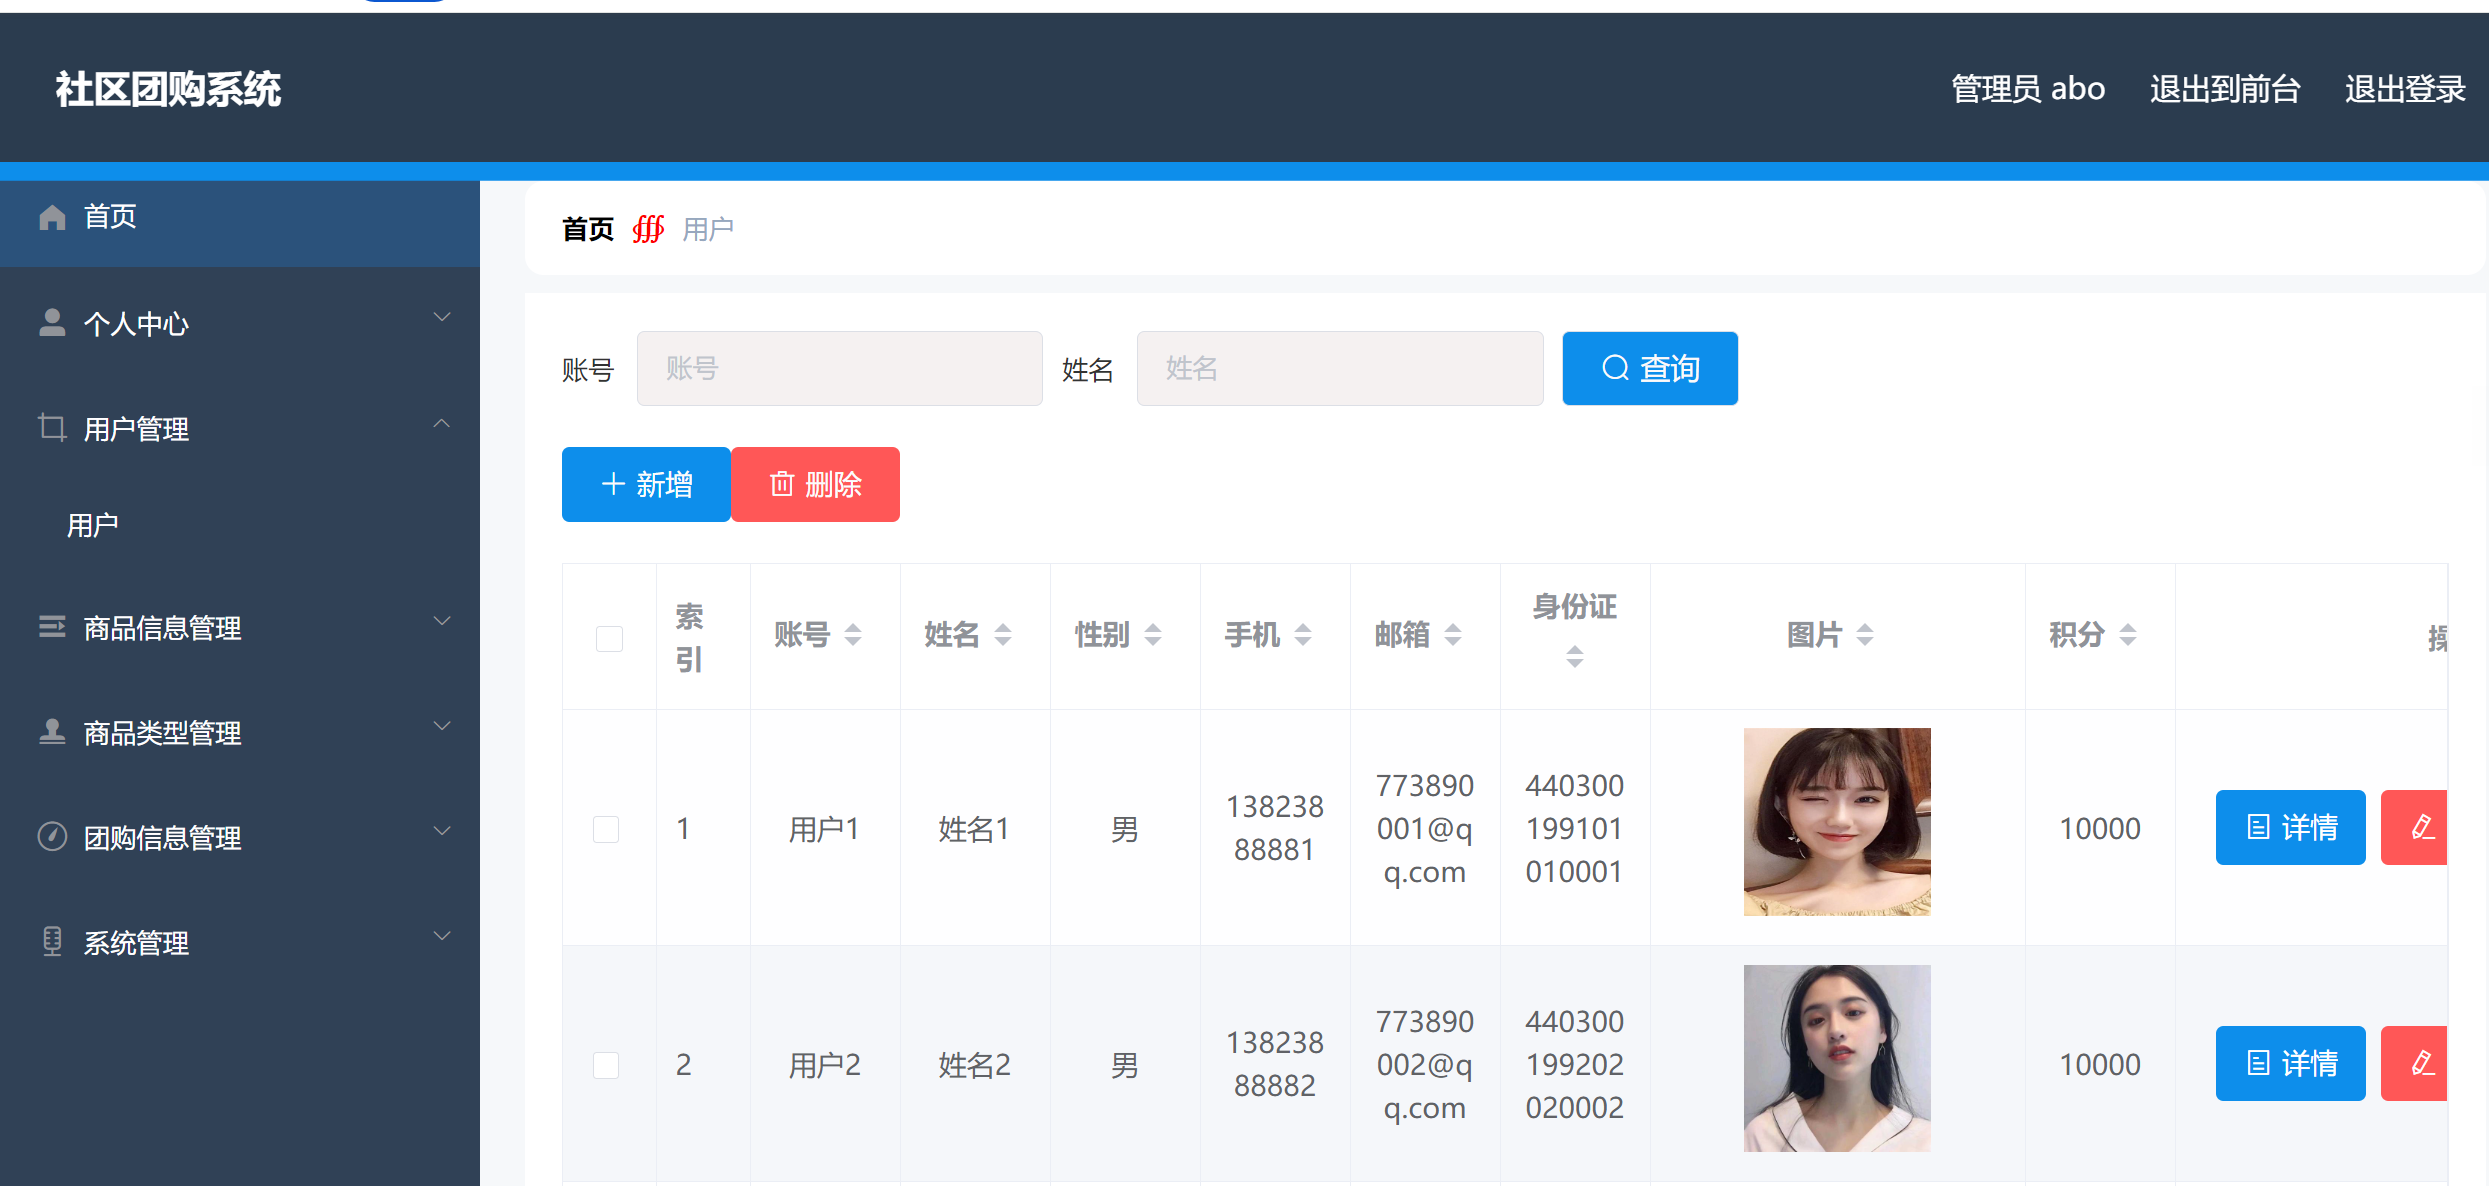Select the 首页 home icon in sidebar
Viewport: 2489px width, 1186px height.
tap(51, 217)
